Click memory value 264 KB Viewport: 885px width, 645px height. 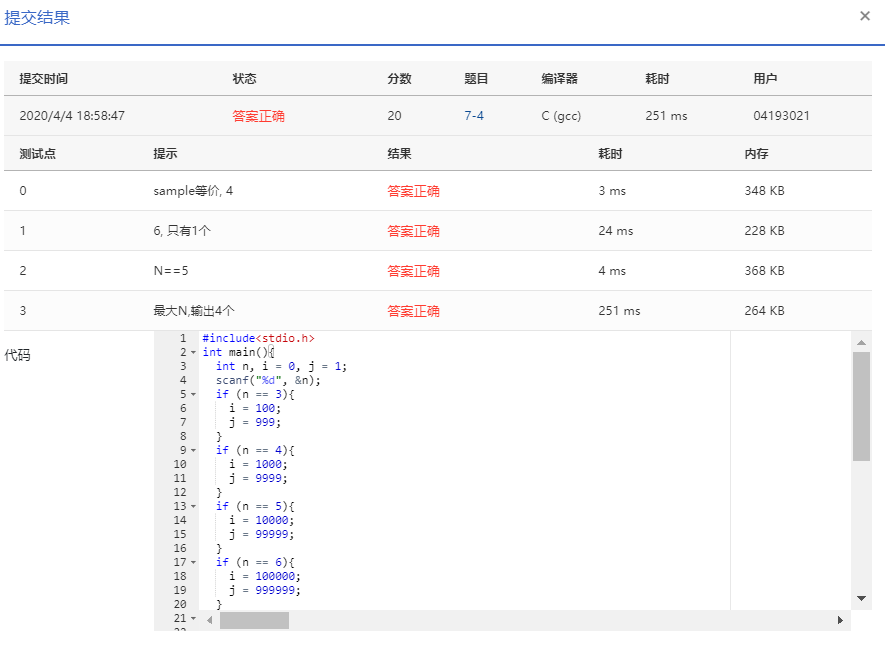[x=764, y=311]
